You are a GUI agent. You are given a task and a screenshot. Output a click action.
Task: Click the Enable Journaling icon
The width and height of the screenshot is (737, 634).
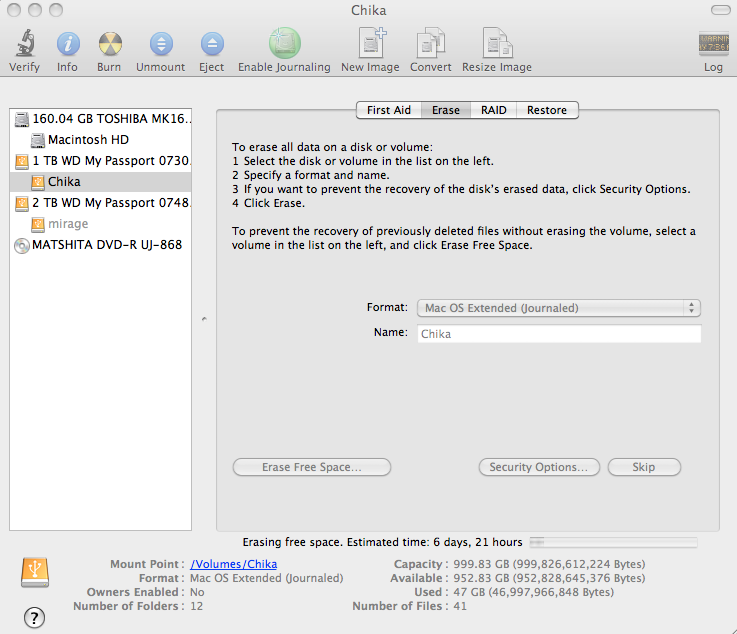[284, 43]
